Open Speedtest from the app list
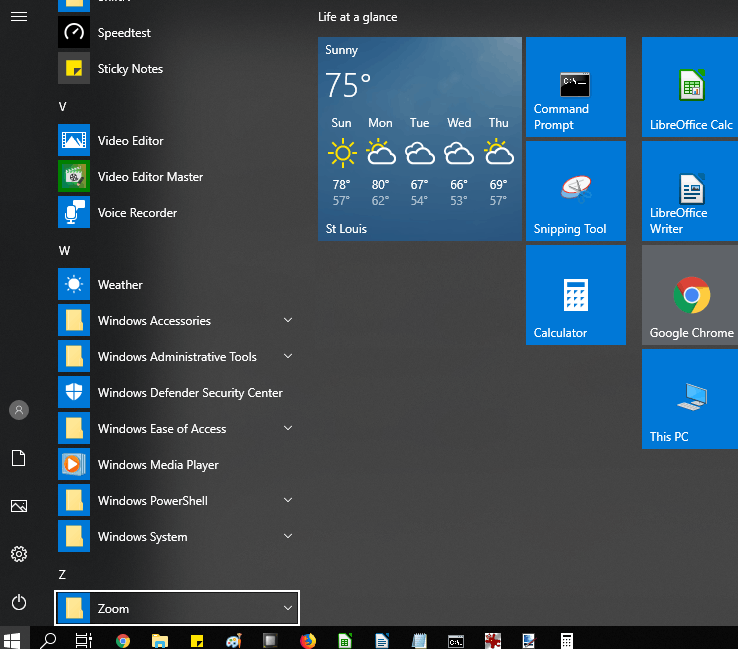 pyautogui.click(x=177, y=32)
